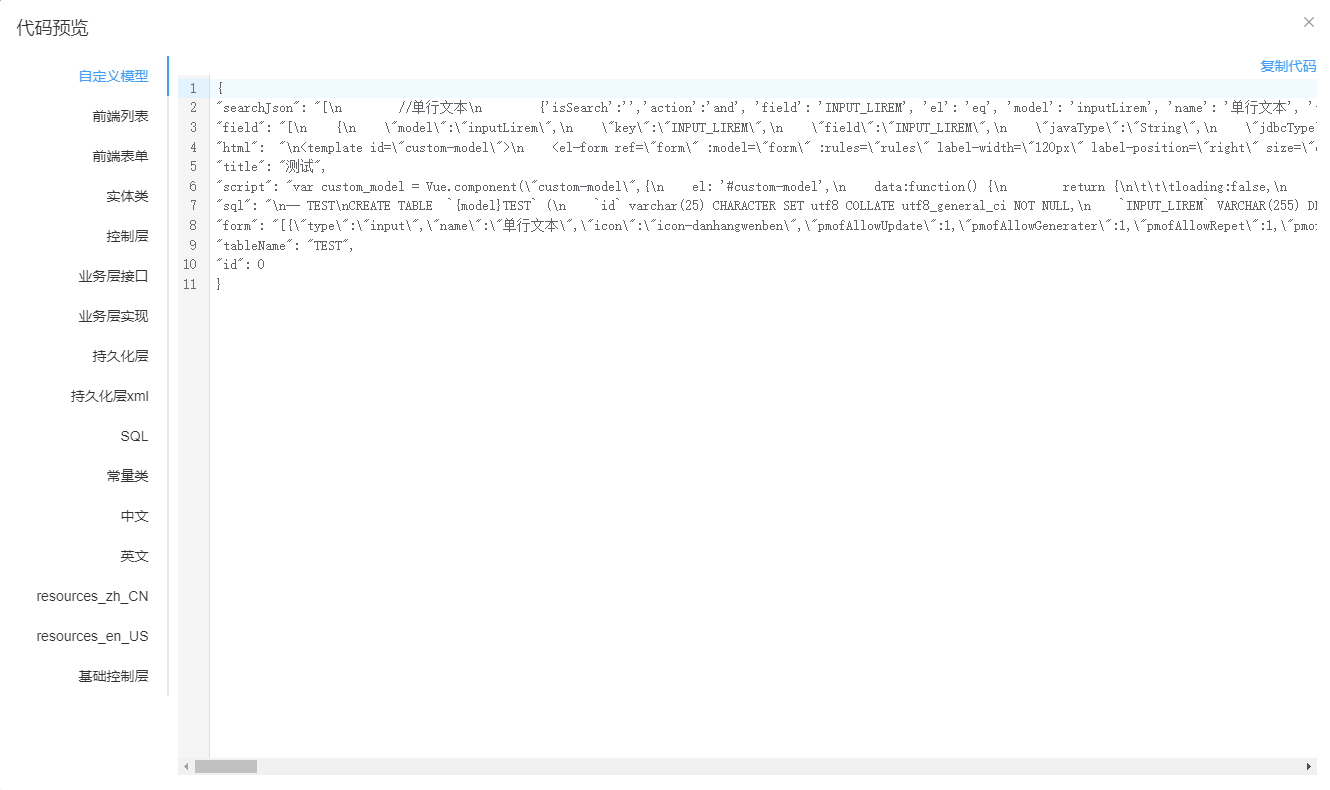The height and width of the screenshot is (790, 1330).
Task: Open the 前端表单 tab
Action: tap(120, 156)
